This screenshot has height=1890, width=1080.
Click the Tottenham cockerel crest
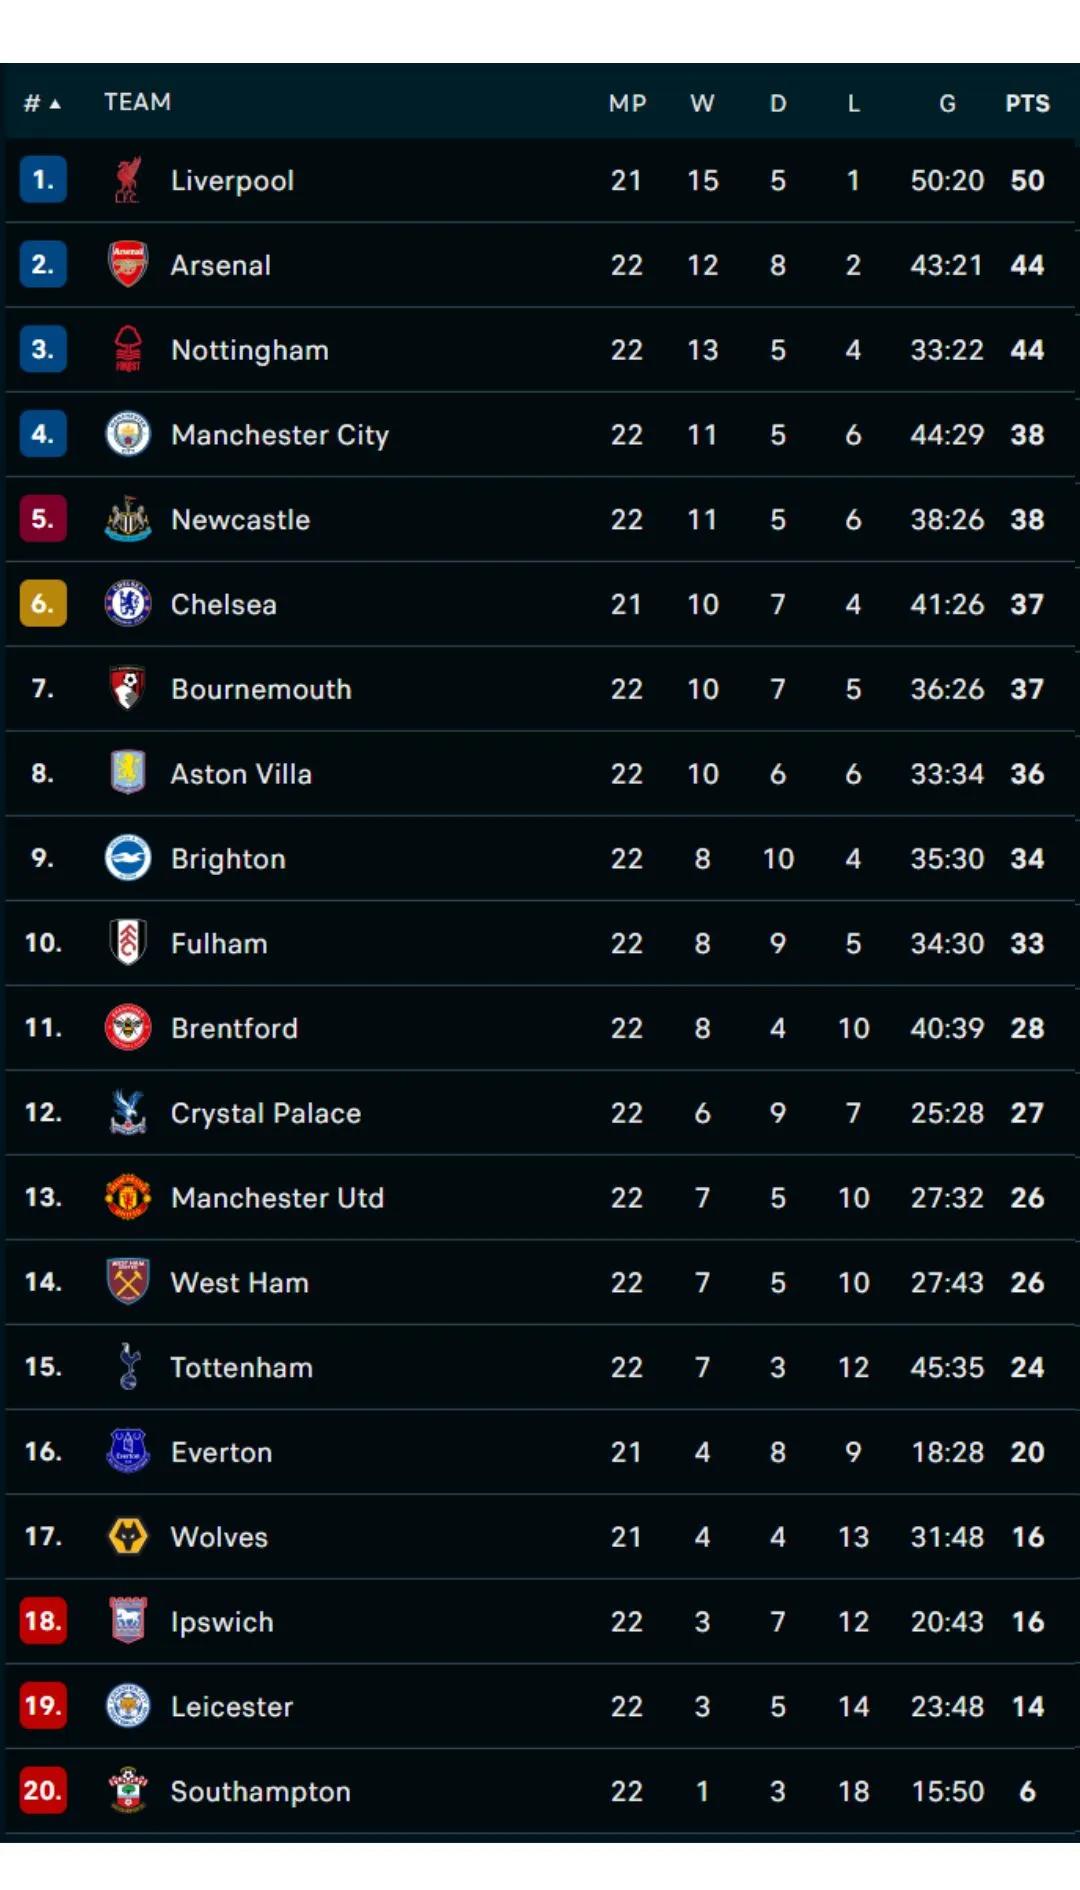pos(127,1367)
